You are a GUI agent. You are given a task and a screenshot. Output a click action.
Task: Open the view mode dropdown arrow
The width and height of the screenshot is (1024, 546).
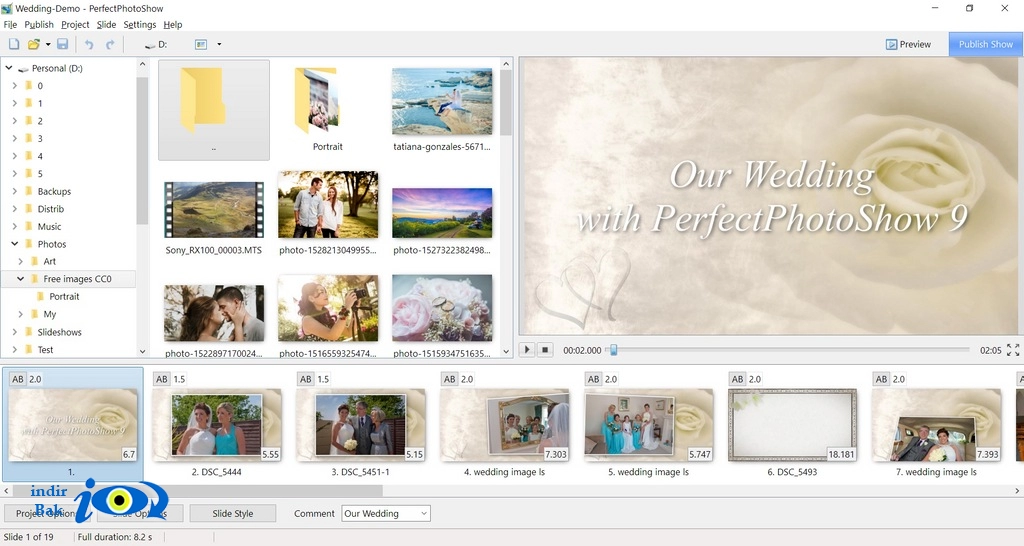coord(219,44)
